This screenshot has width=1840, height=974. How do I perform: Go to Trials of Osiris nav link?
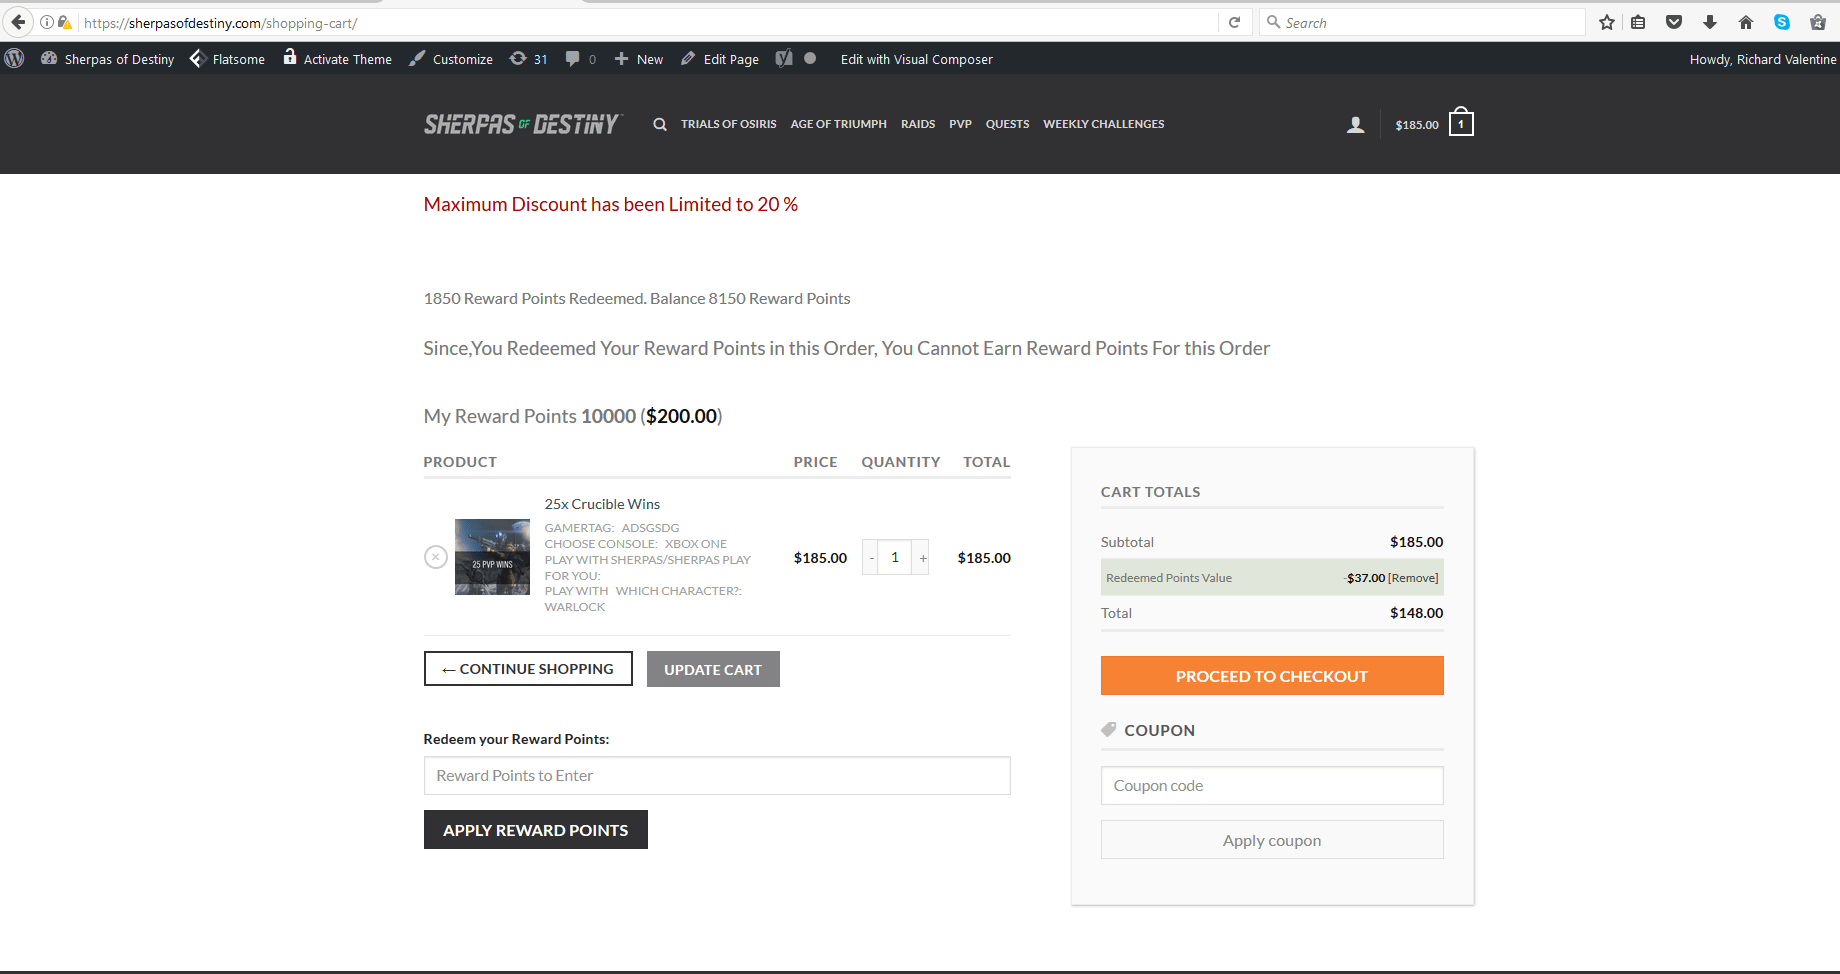coord(729,124)
